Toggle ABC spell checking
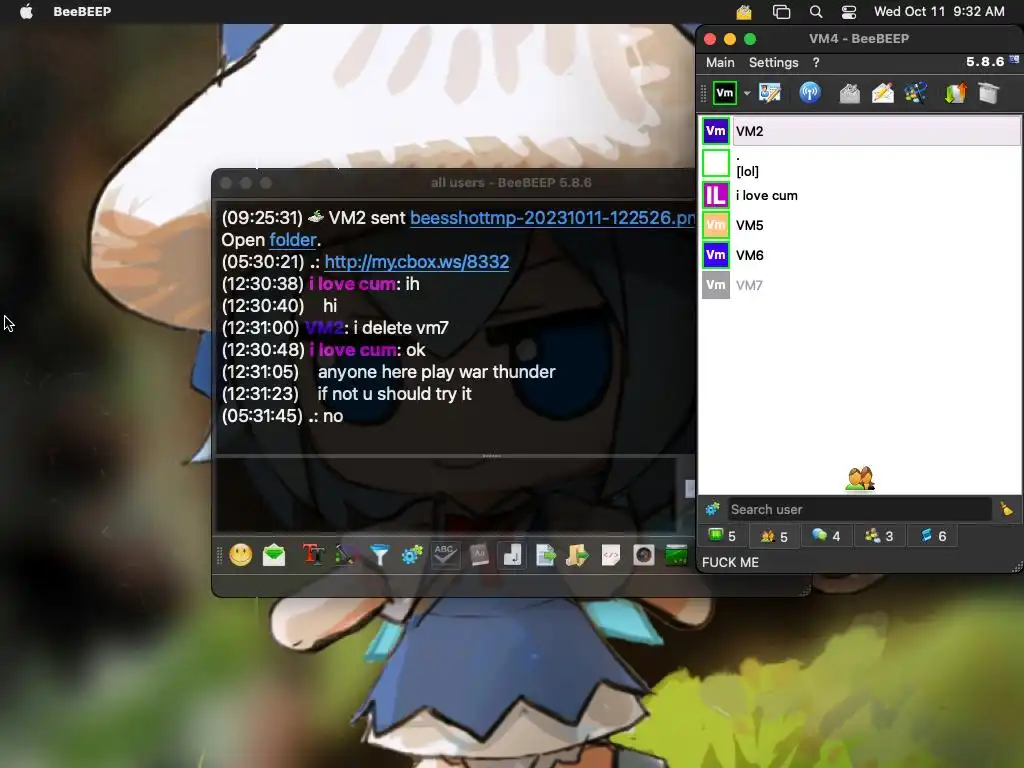The width and height of the screenshot is (1024, 768). 445,555
